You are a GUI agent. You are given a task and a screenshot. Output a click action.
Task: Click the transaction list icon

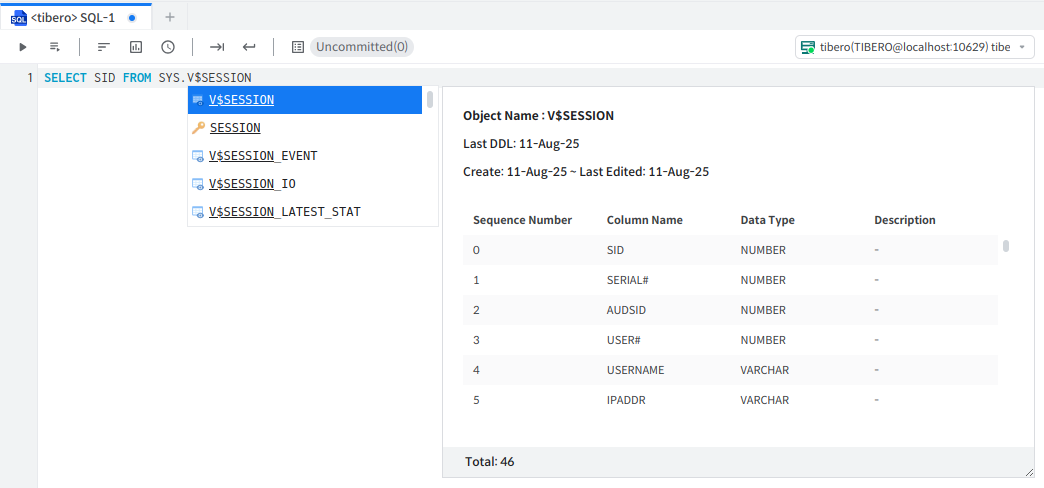coord(297,47)
